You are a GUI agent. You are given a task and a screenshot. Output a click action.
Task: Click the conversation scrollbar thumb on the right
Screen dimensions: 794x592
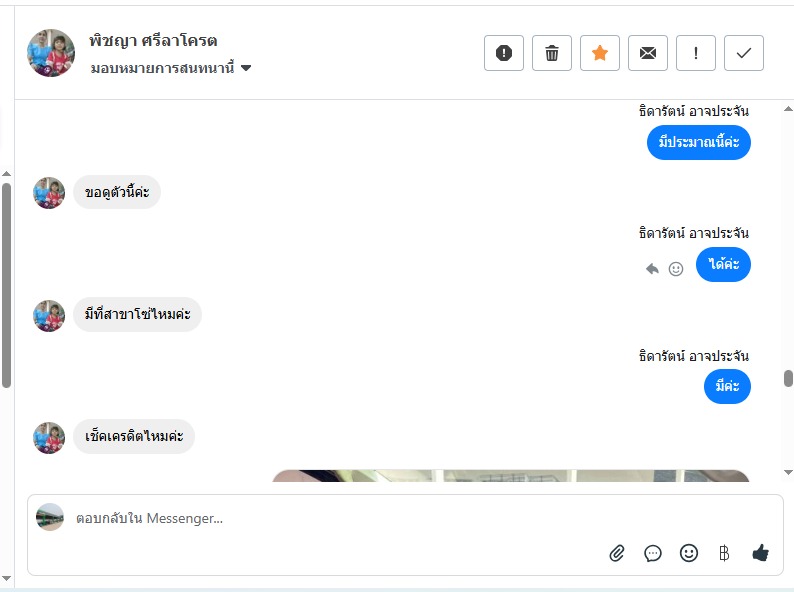pyautogui.click(x=788, y=378)
